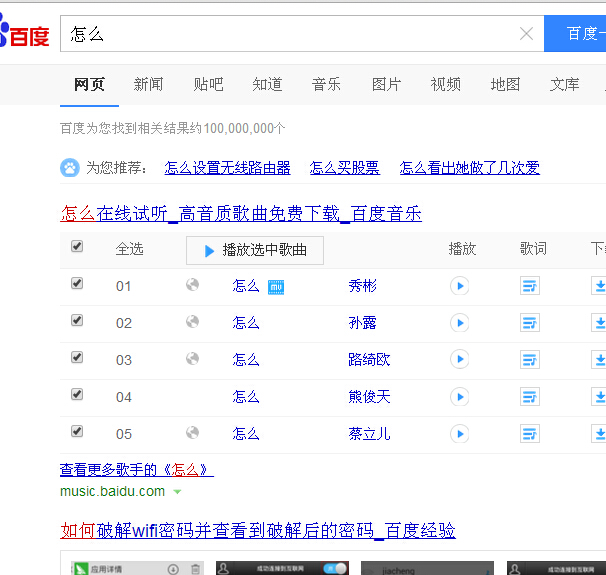The height and width of the screenshot is (575, 606).
Task: Open lyrics for song 04 熊俊天
Action: [529, 396]
